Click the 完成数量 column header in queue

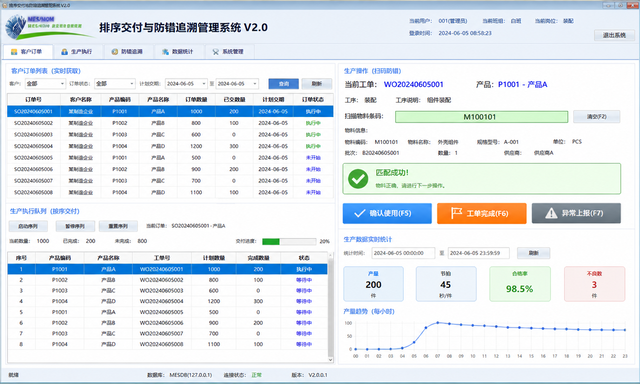pos(258,258)
